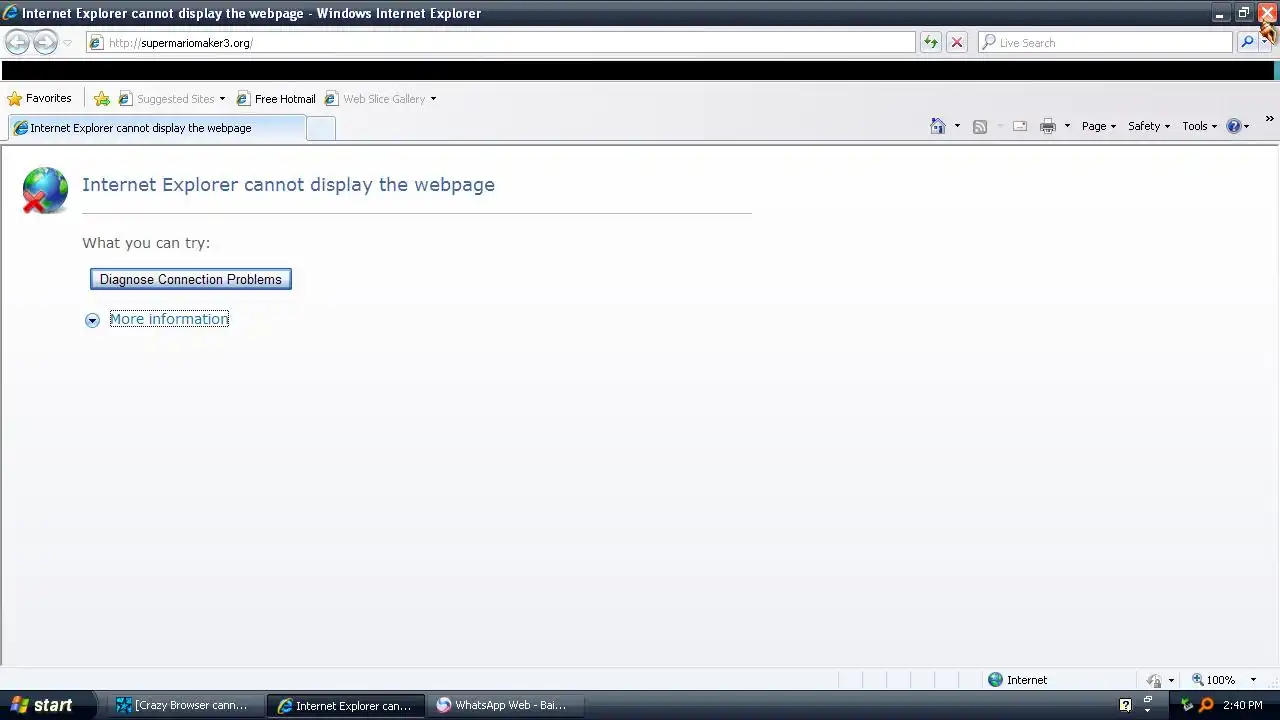Run search with the magnifier button
1280x720 pixels.
tap(1247, 42)
